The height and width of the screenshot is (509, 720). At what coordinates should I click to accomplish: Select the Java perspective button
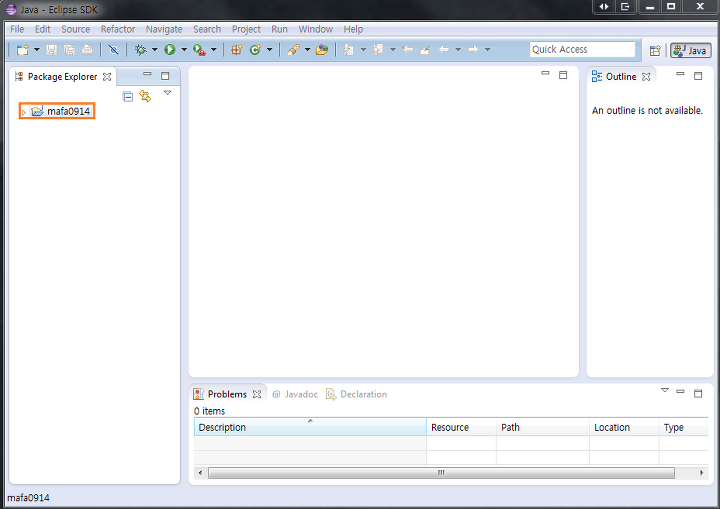[x=691, y=50]
